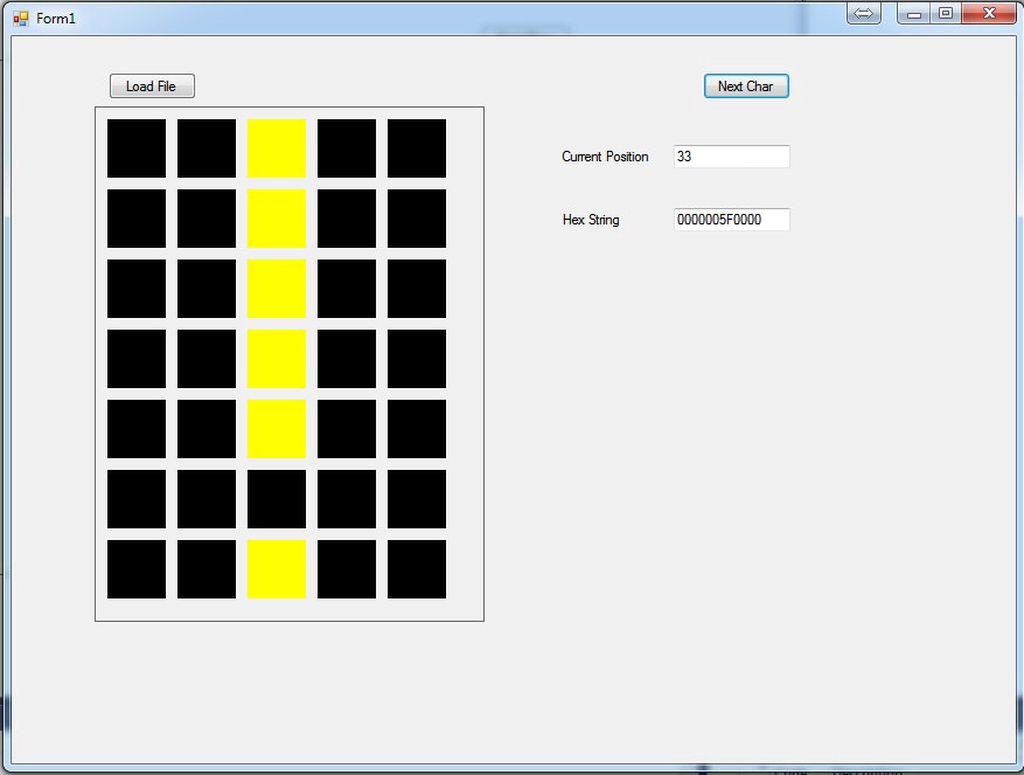
Task: Click the top-left black grid cell
Action: click(136, 148)
